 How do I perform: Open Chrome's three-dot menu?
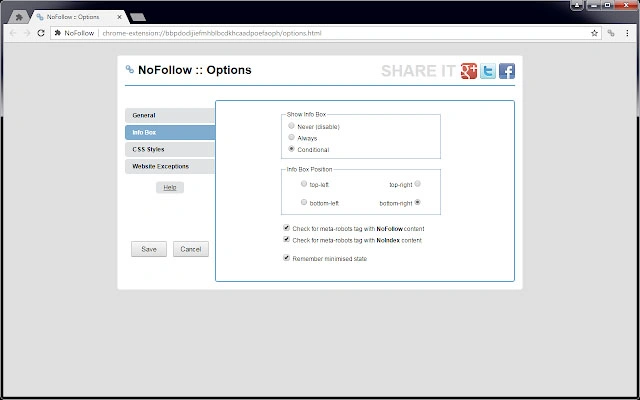click(627, 33)
